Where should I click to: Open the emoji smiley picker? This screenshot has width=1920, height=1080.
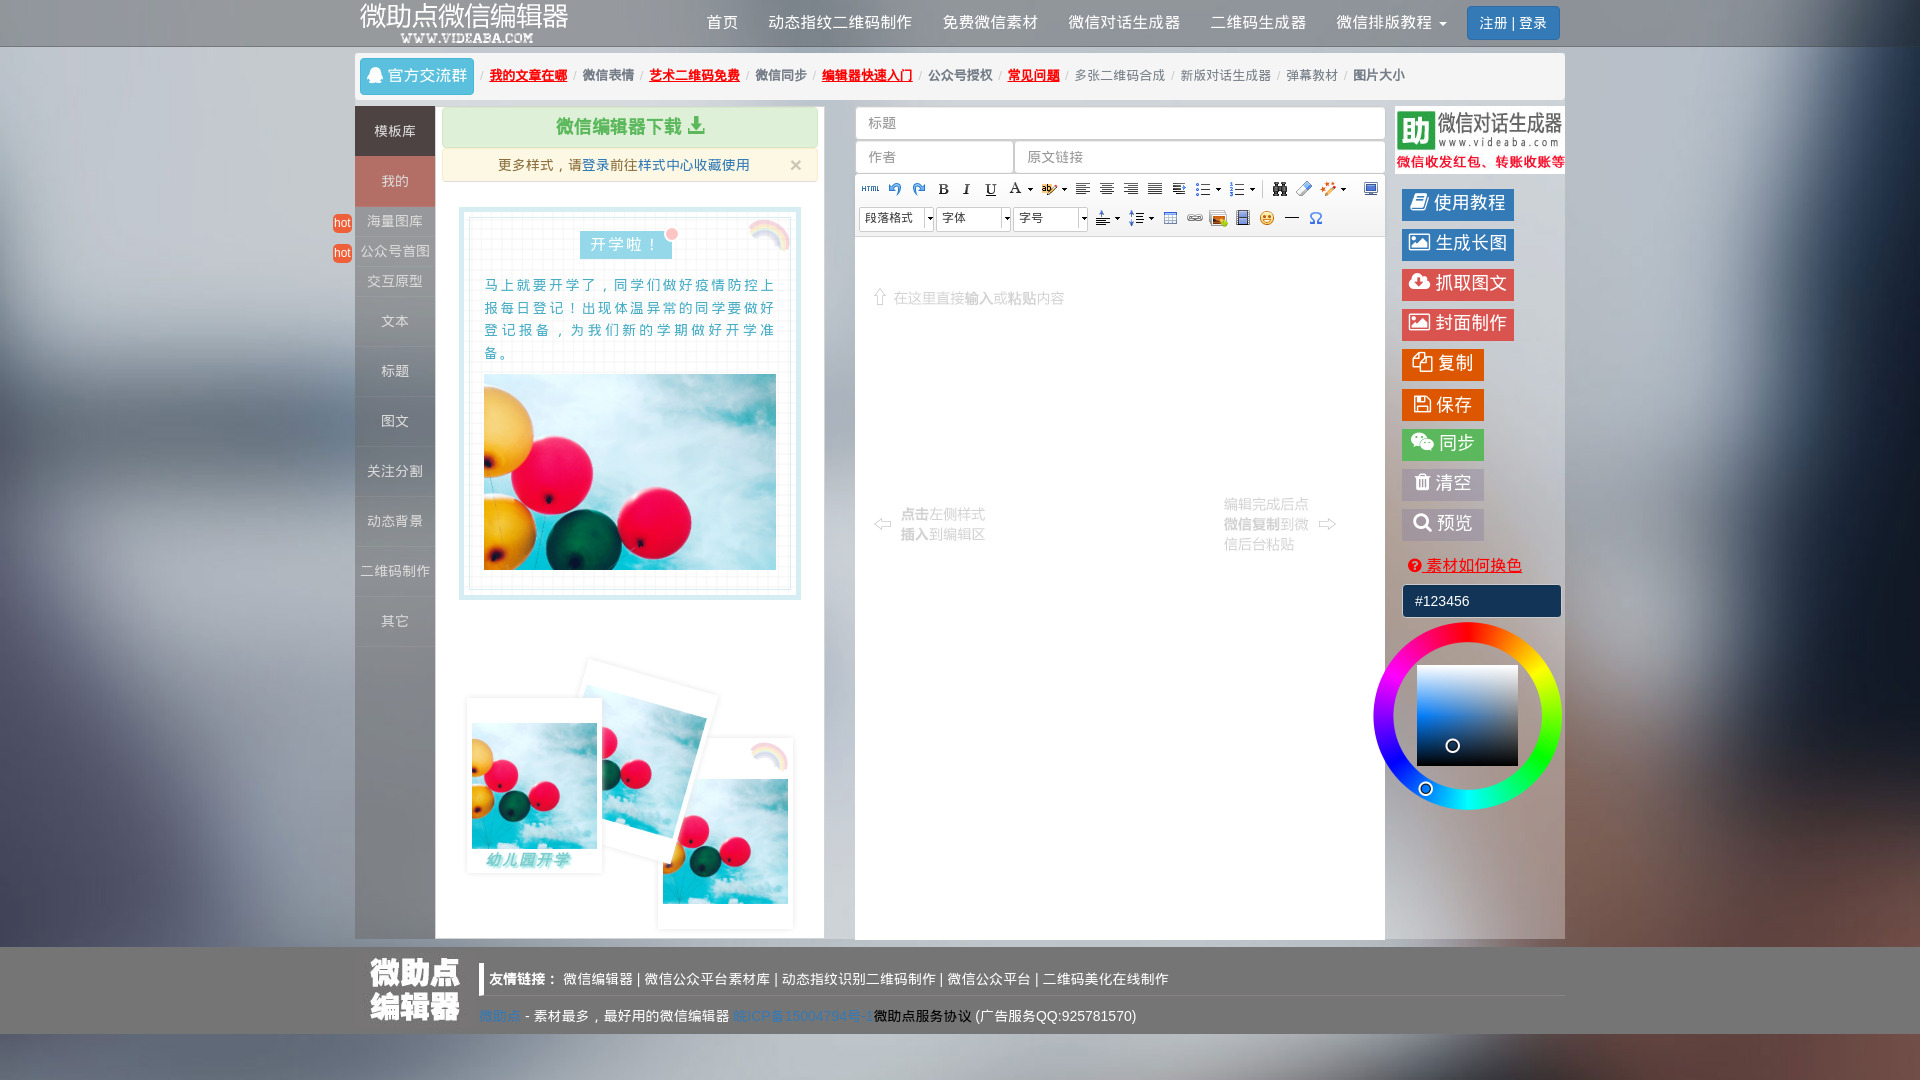click(x=1267, y=218)
